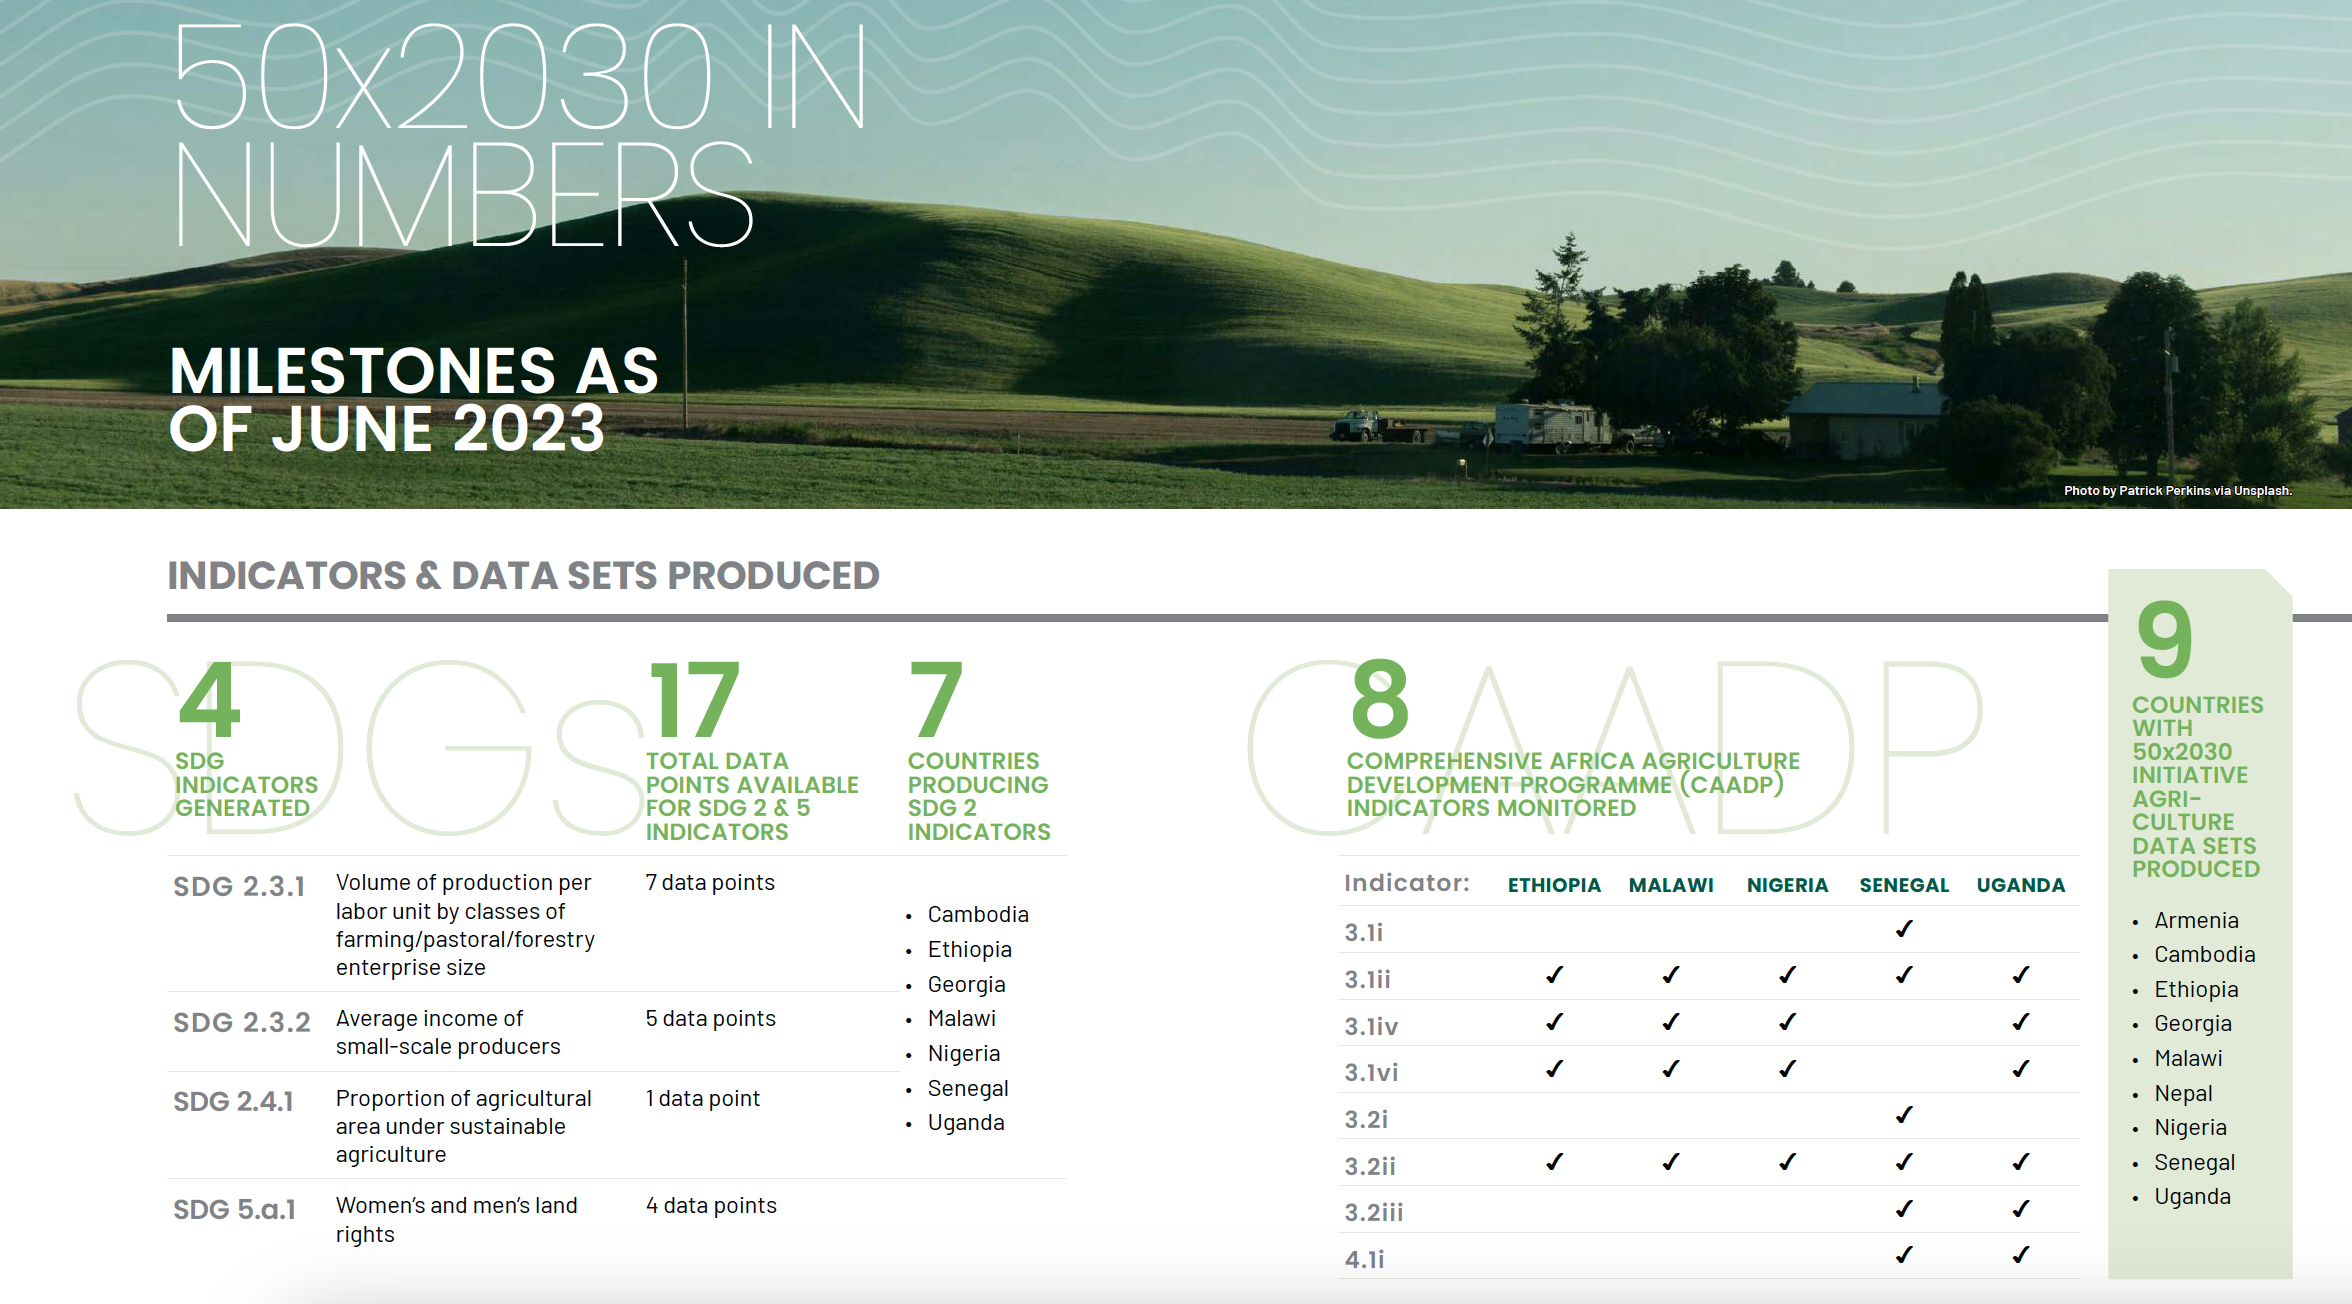Viewport: 2352px width, 1304px height.
Task: Click the large green number 17
Action: click(694, 700)
